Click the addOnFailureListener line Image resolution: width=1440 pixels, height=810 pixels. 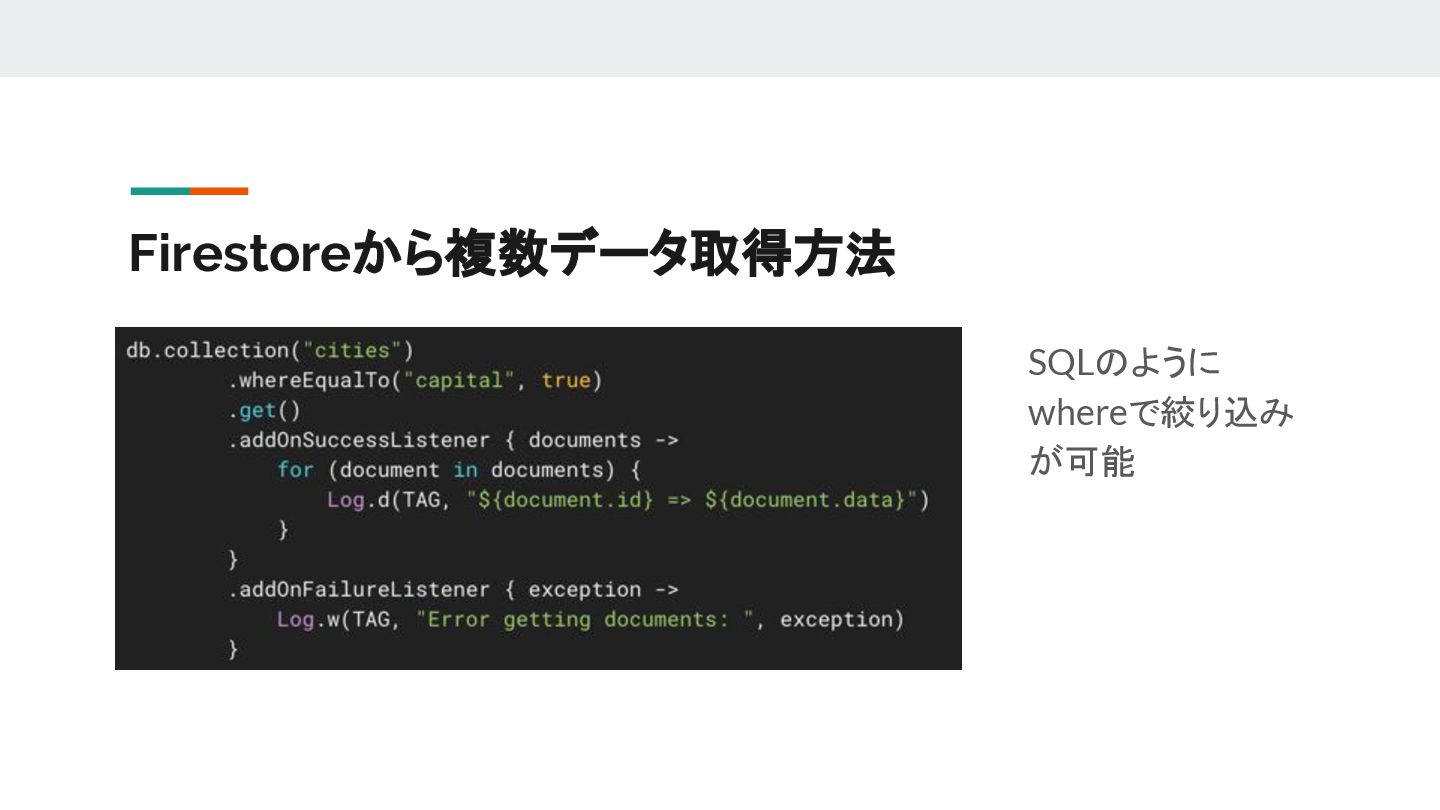(454, 590)
